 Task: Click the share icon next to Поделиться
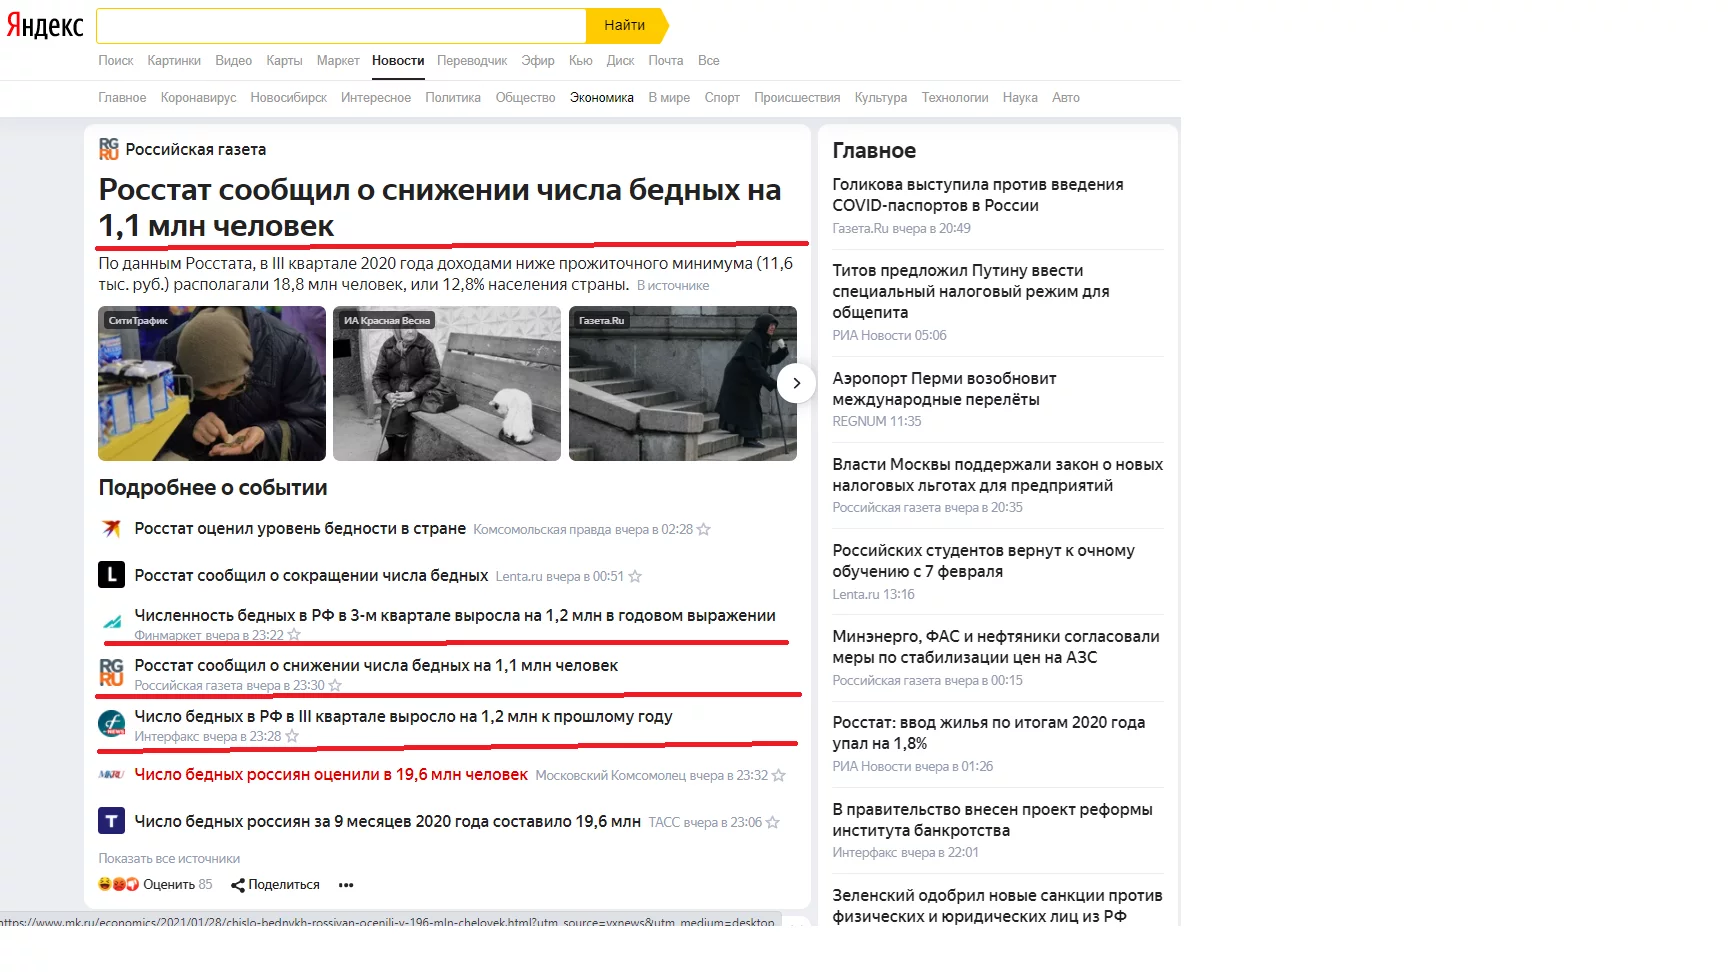tap(237, 885)
